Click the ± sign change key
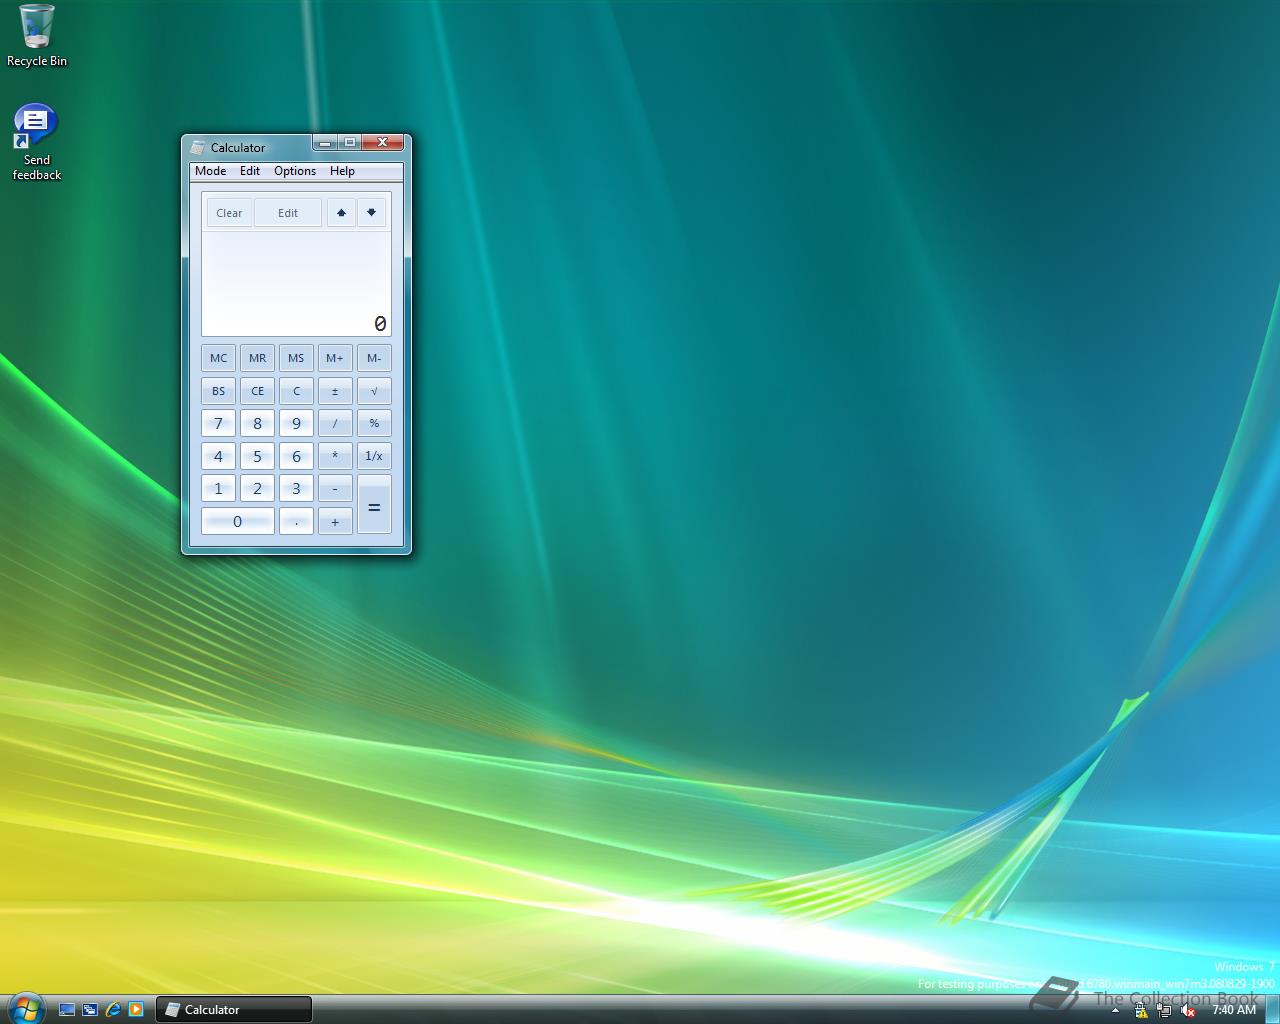 click(x=335, y=391)
